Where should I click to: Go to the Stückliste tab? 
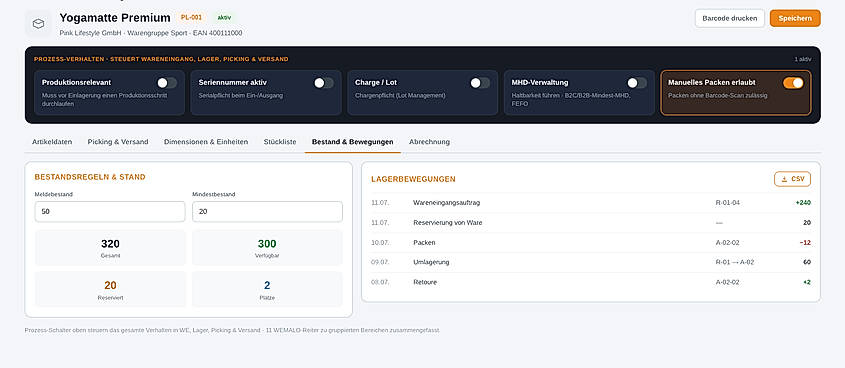tap(280, 142)
